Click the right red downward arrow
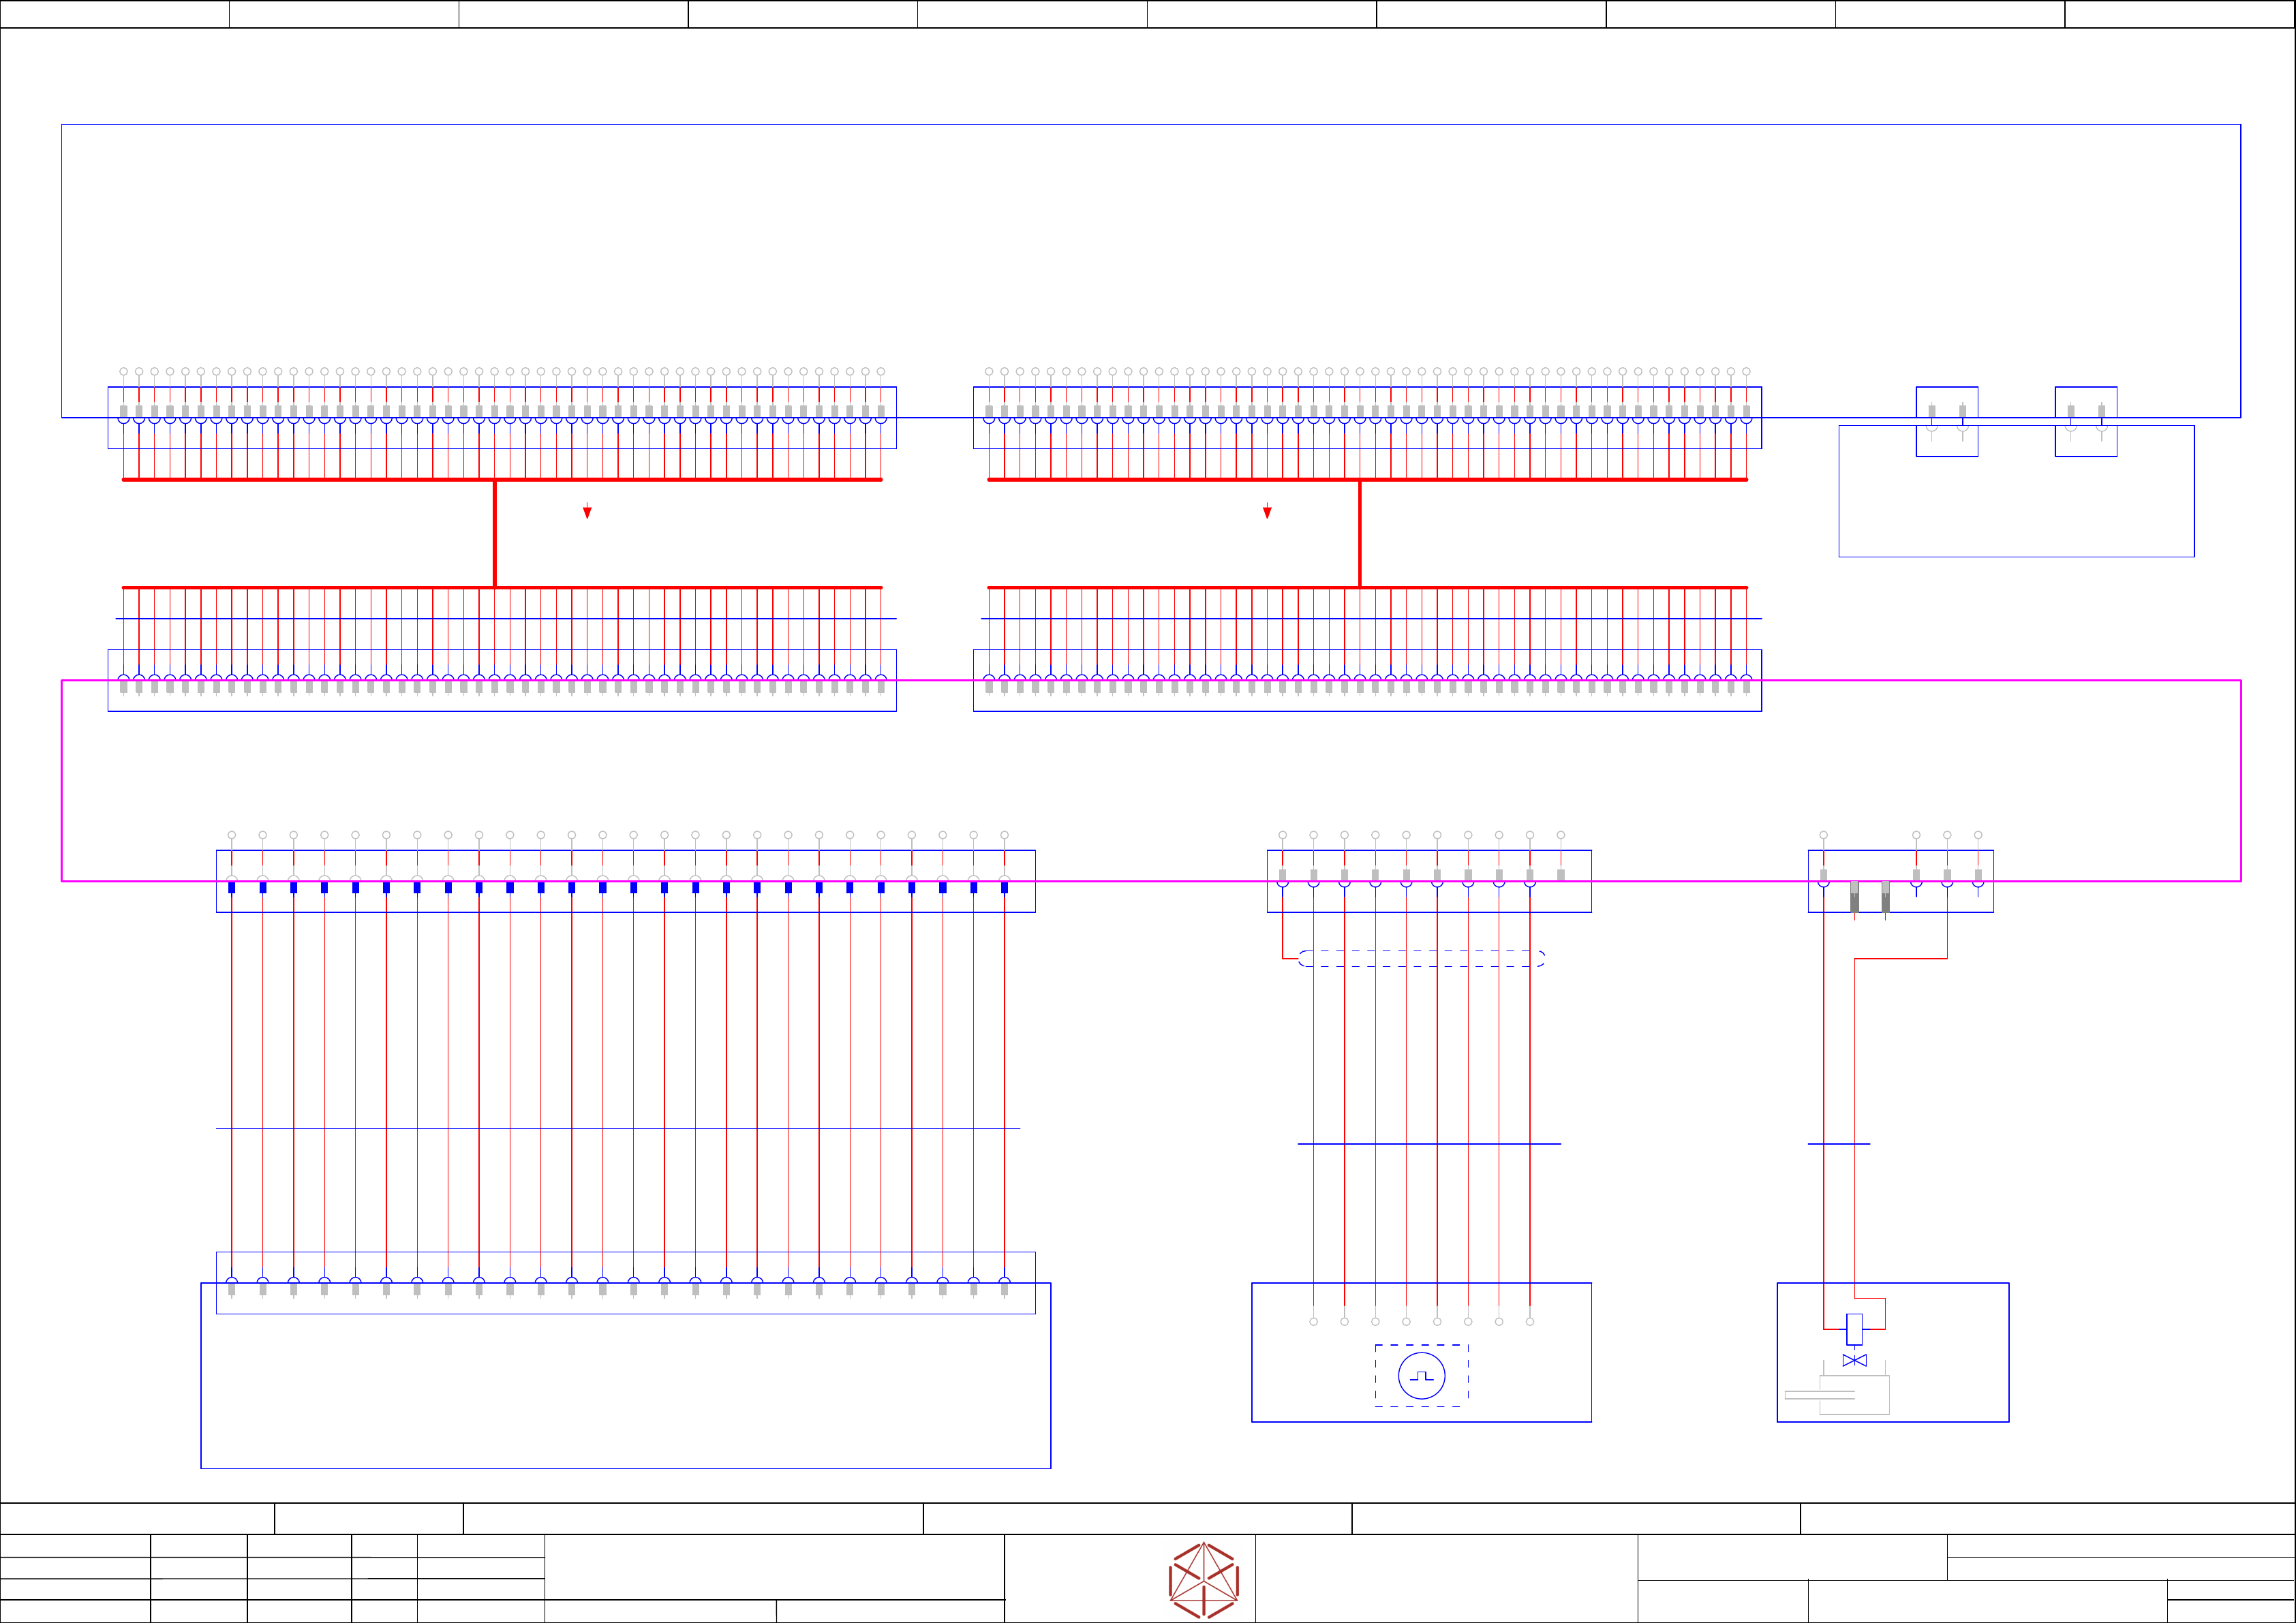The width and height of the screenshot is (2296, 1623). click(x=1267, y=512)
